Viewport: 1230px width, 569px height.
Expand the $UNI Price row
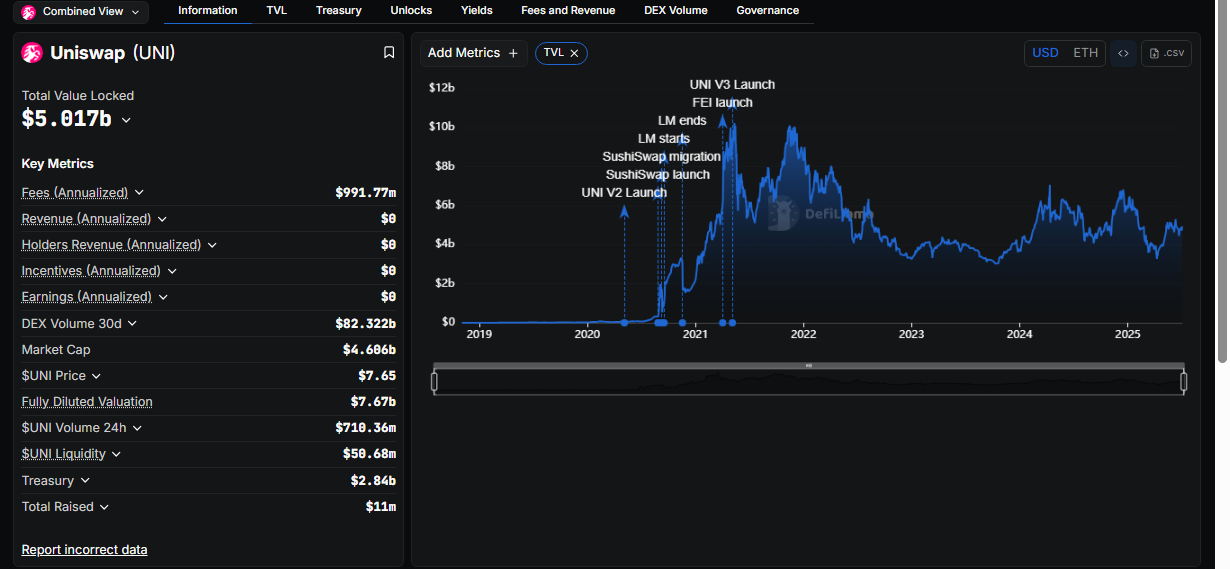[x=96, y=376]
